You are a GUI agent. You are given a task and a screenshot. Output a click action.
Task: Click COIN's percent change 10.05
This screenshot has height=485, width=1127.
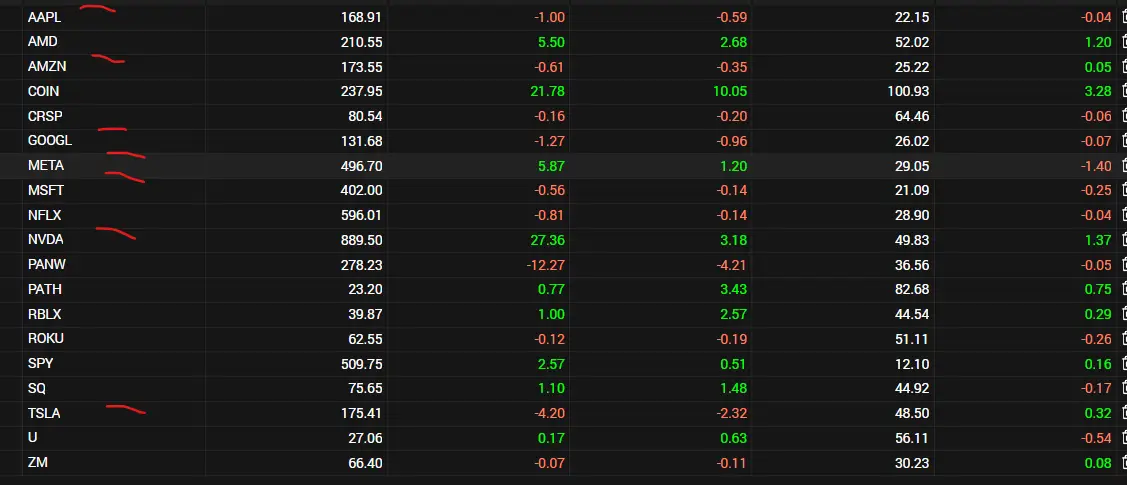click(731, 91)
